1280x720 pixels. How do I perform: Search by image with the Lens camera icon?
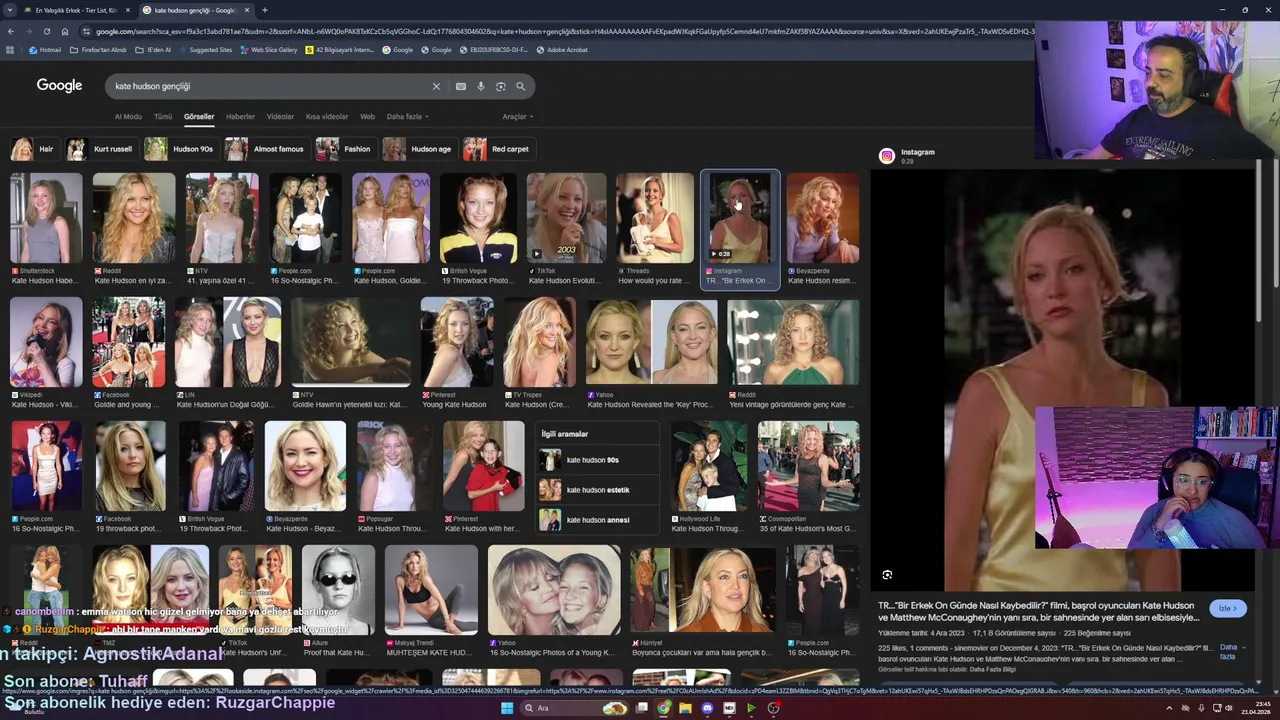point(501,86)
